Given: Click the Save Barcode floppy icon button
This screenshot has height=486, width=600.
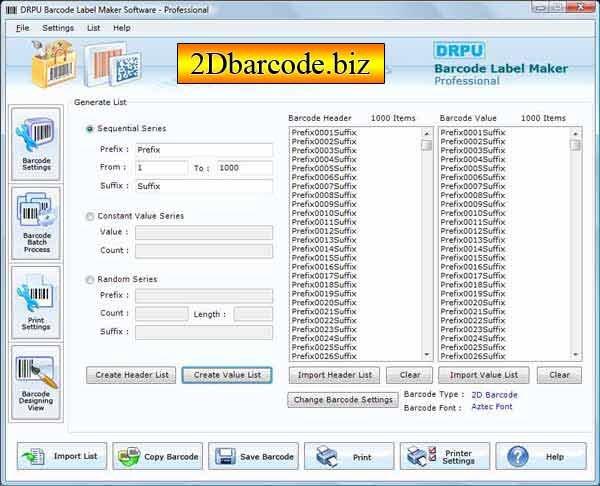Looking at the screenshot, I should pos(253,456).
